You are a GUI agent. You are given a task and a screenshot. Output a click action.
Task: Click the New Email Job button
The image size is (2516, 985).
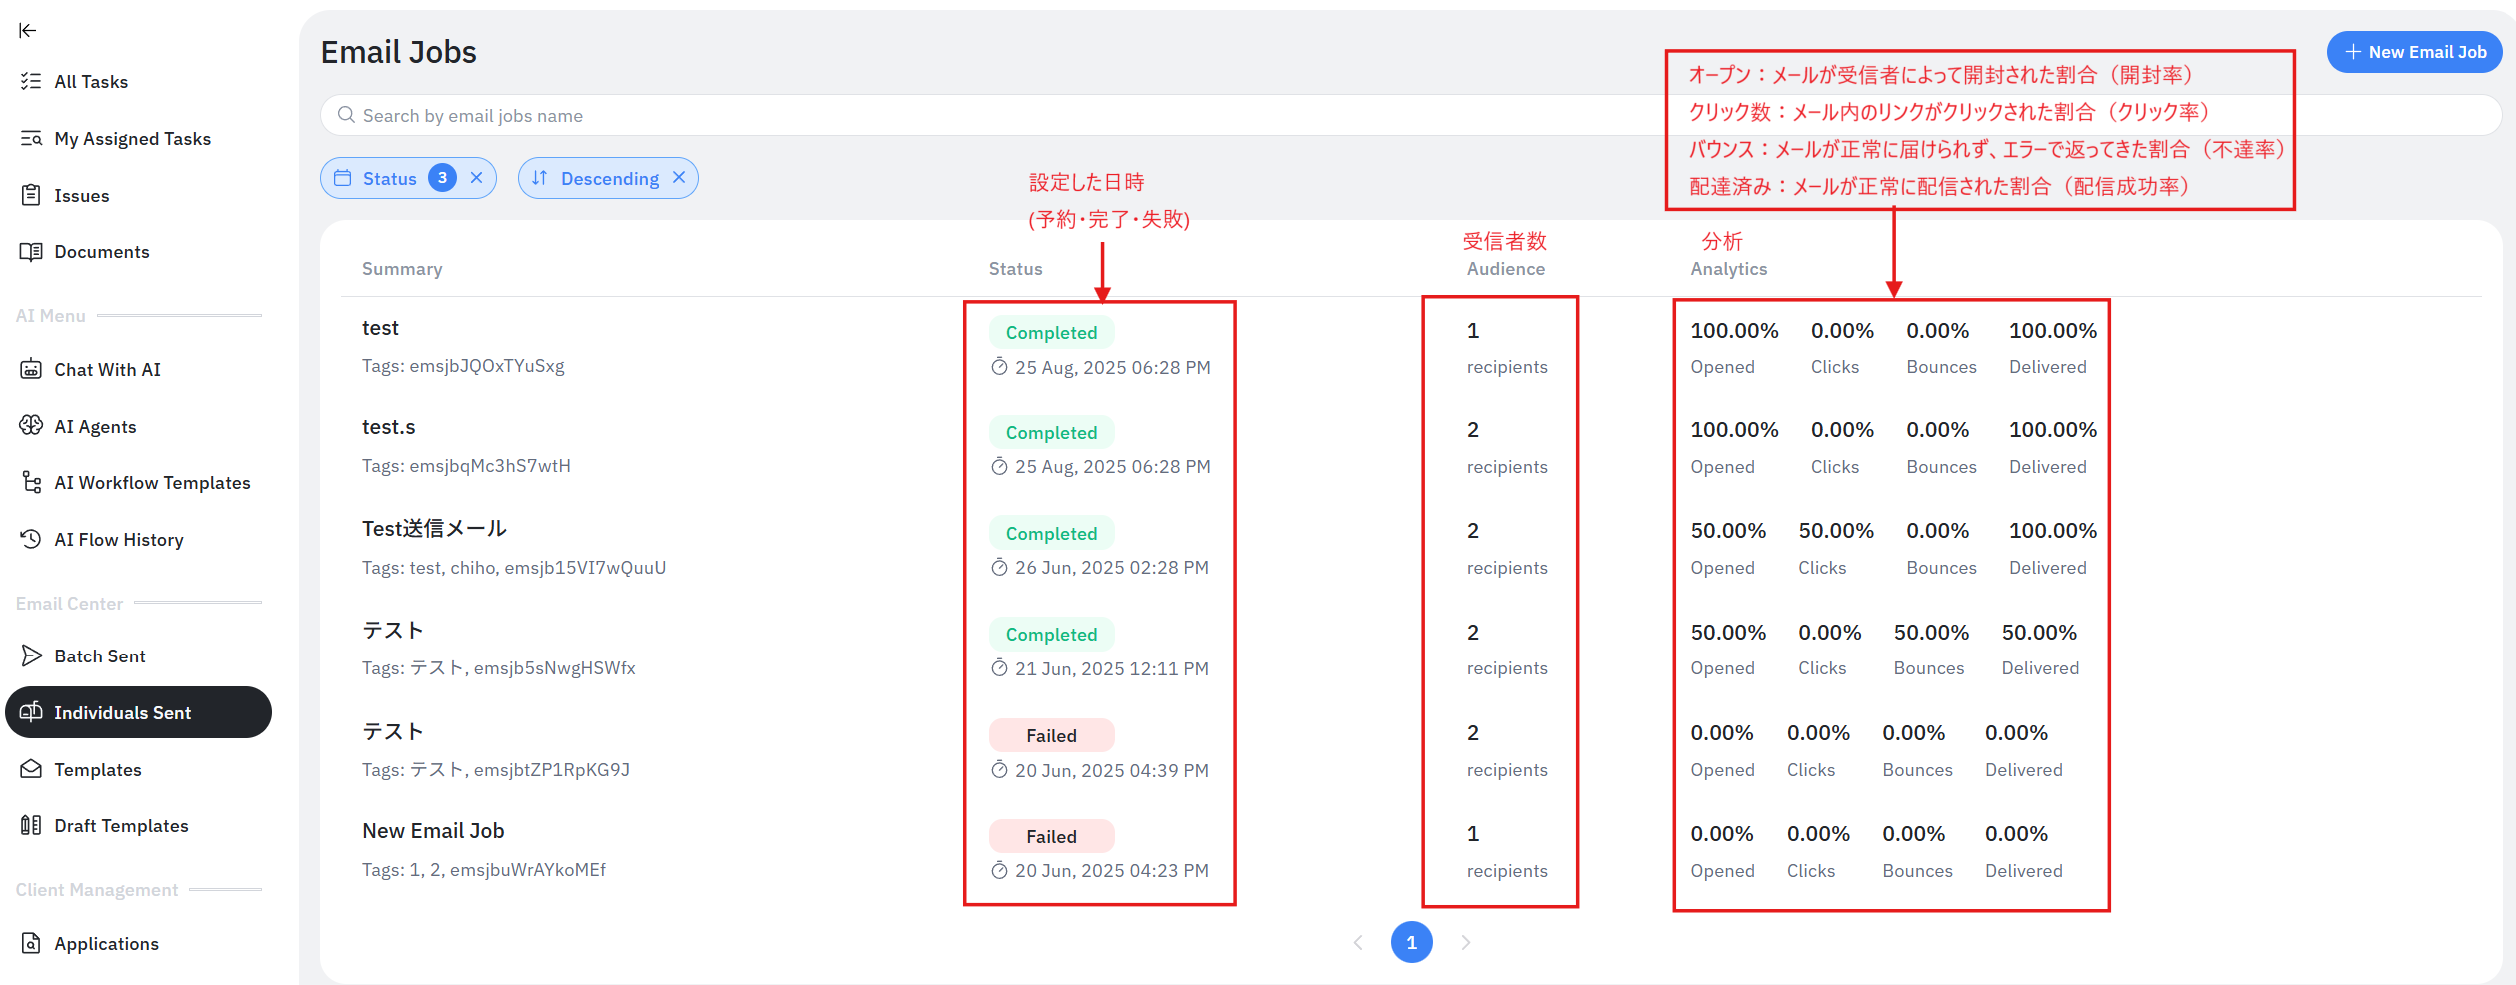click(2414, 52)
